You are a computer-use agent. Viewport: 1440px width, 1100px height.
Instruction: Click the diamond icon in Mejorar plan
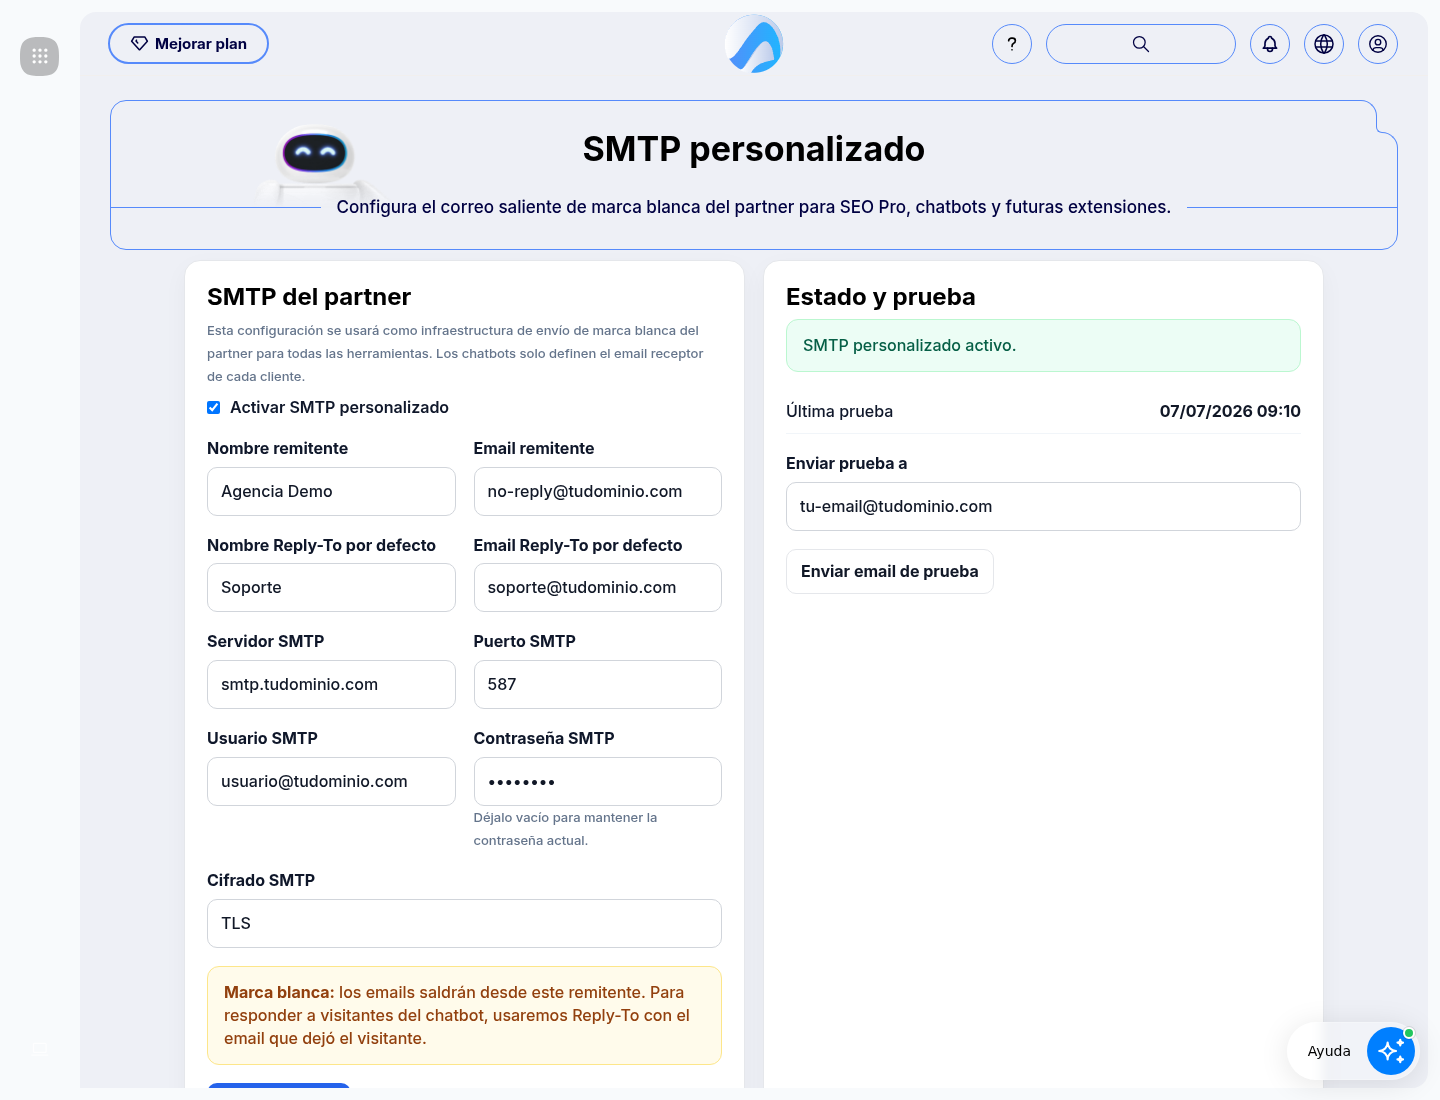140,44
